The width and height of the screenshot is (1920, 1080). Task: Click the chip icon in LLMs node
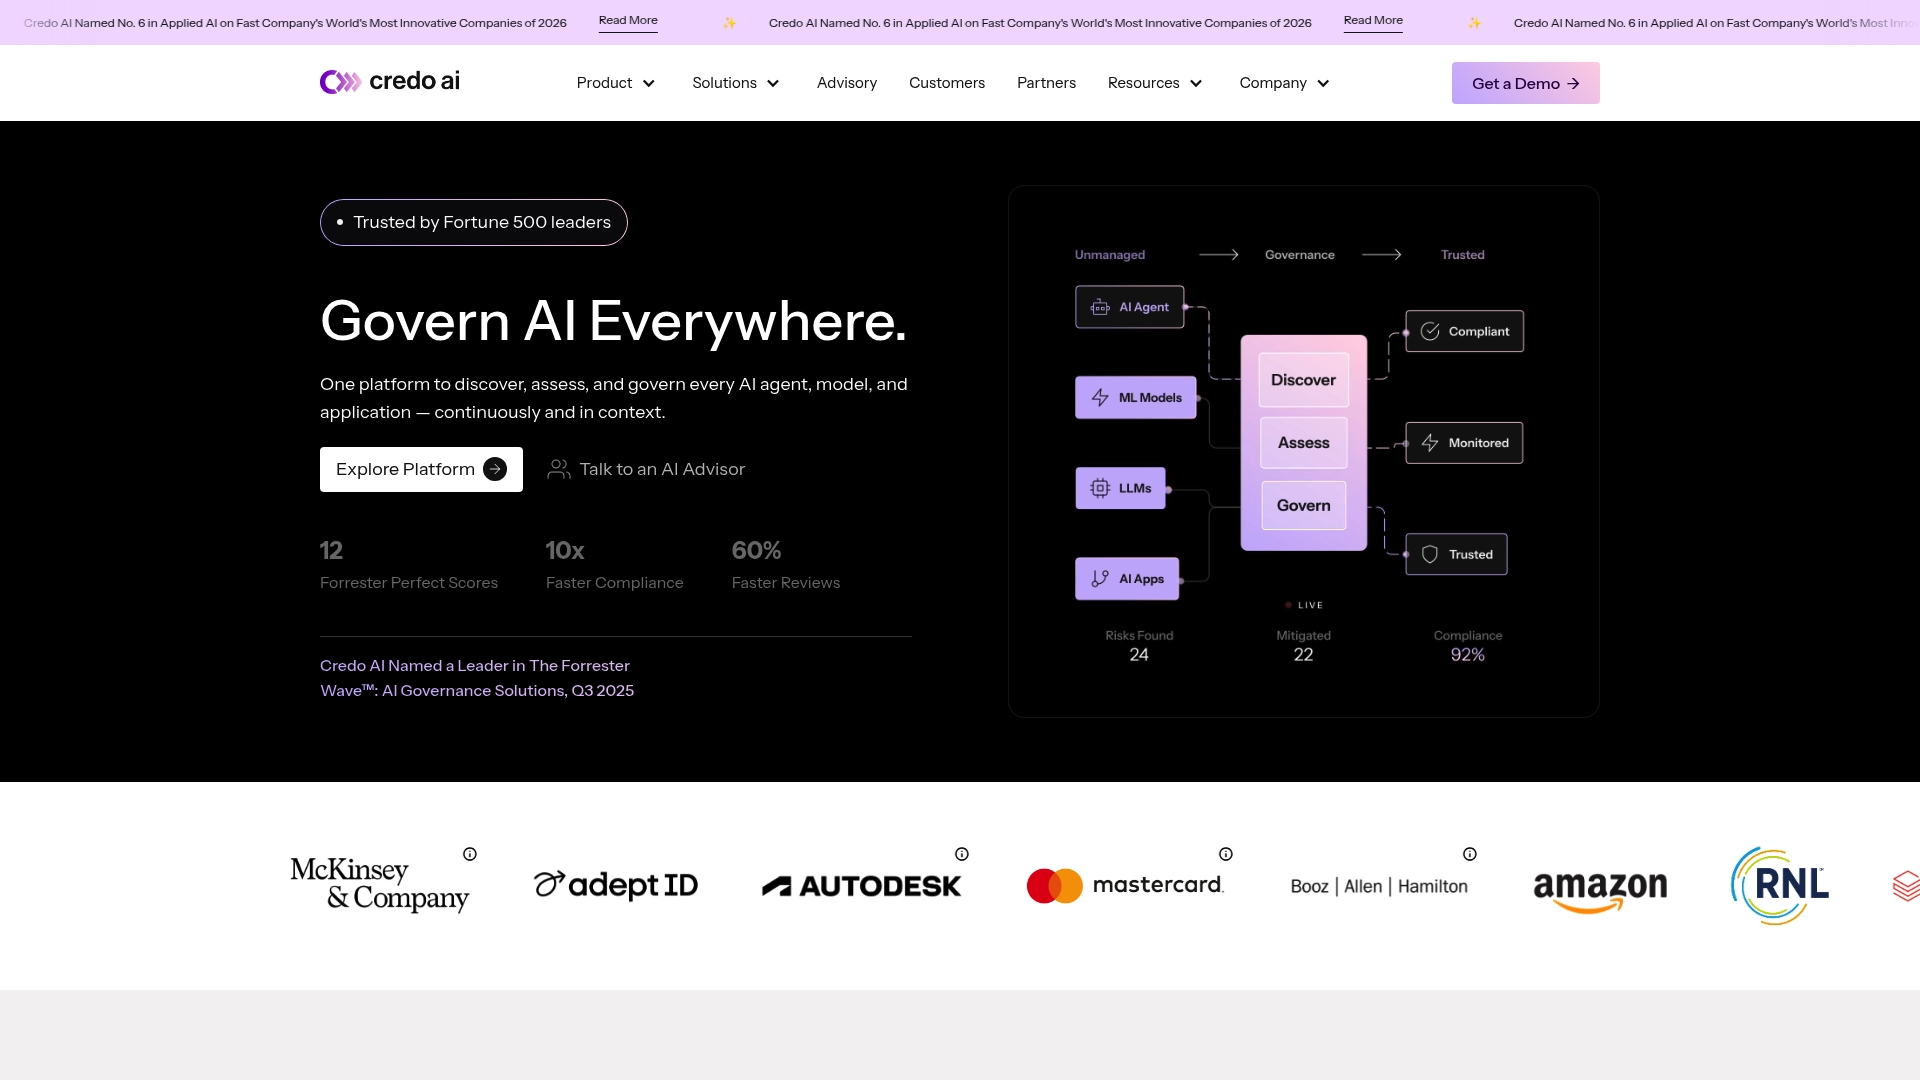click(x=1100, y=488)
